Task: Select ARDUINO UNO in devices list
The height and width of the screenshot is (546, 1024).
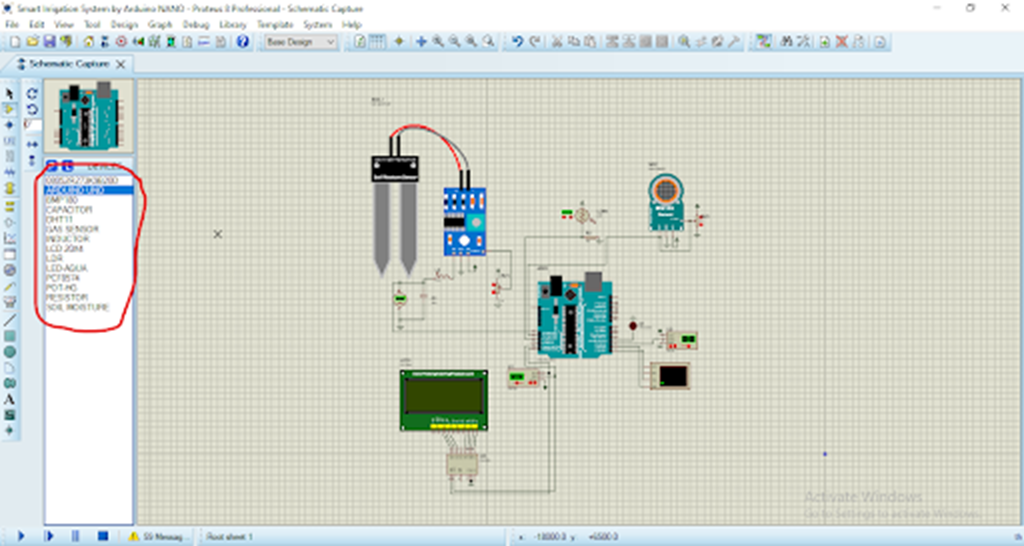Action: pos(89,190)
